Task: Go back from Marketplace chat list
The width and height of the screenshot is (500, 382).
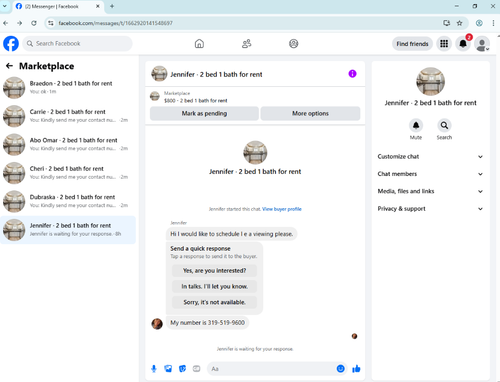Action: (9, 66)
